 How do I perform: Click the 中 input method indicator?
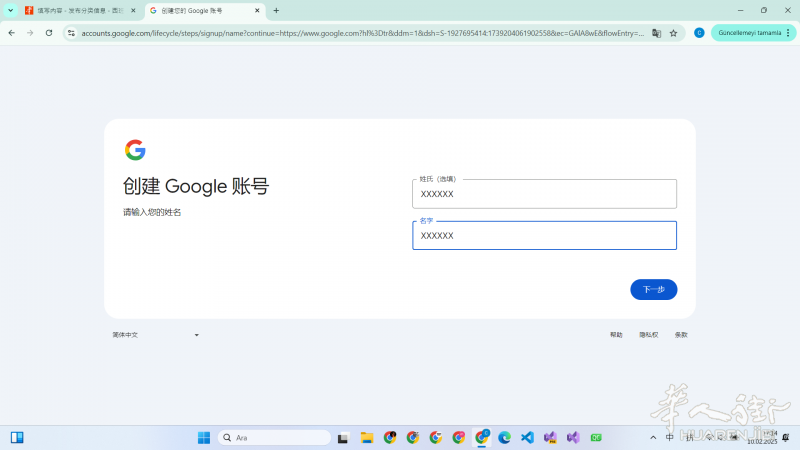click(x=670, y=438)
